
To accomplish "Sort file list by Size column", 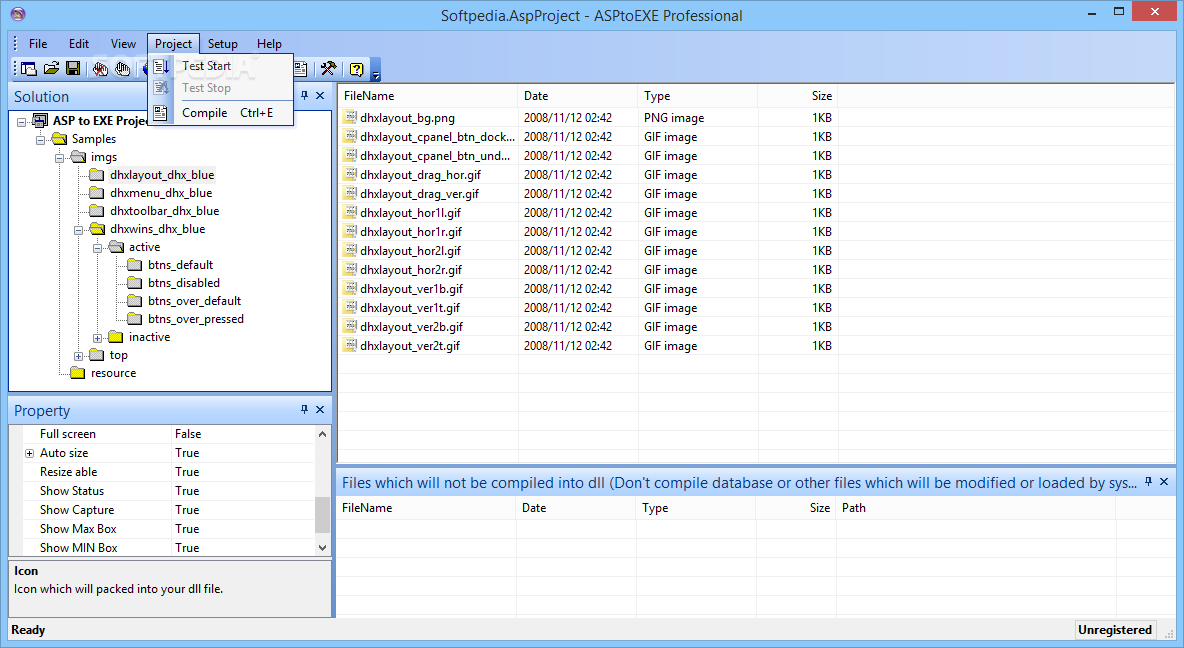I will tap(797, 96).
